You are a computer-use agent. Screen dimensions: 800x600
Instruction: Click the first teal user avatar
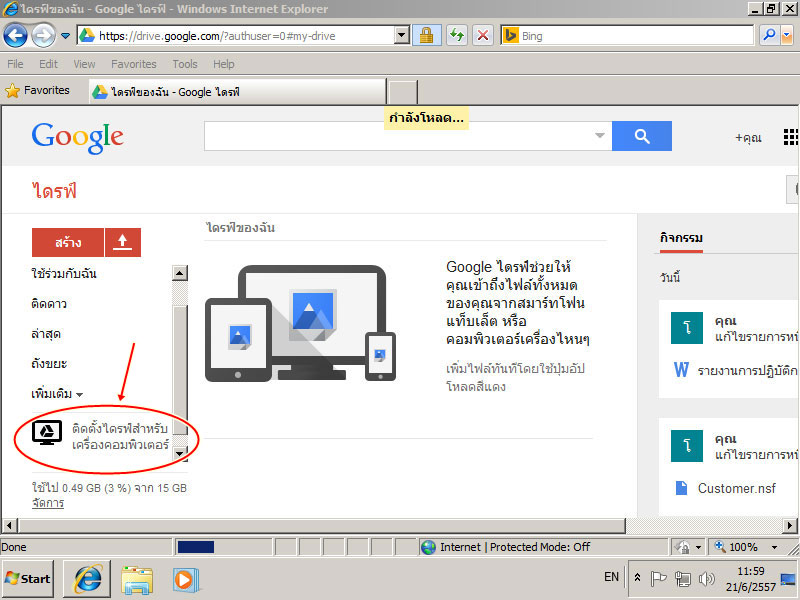[687, 328]
